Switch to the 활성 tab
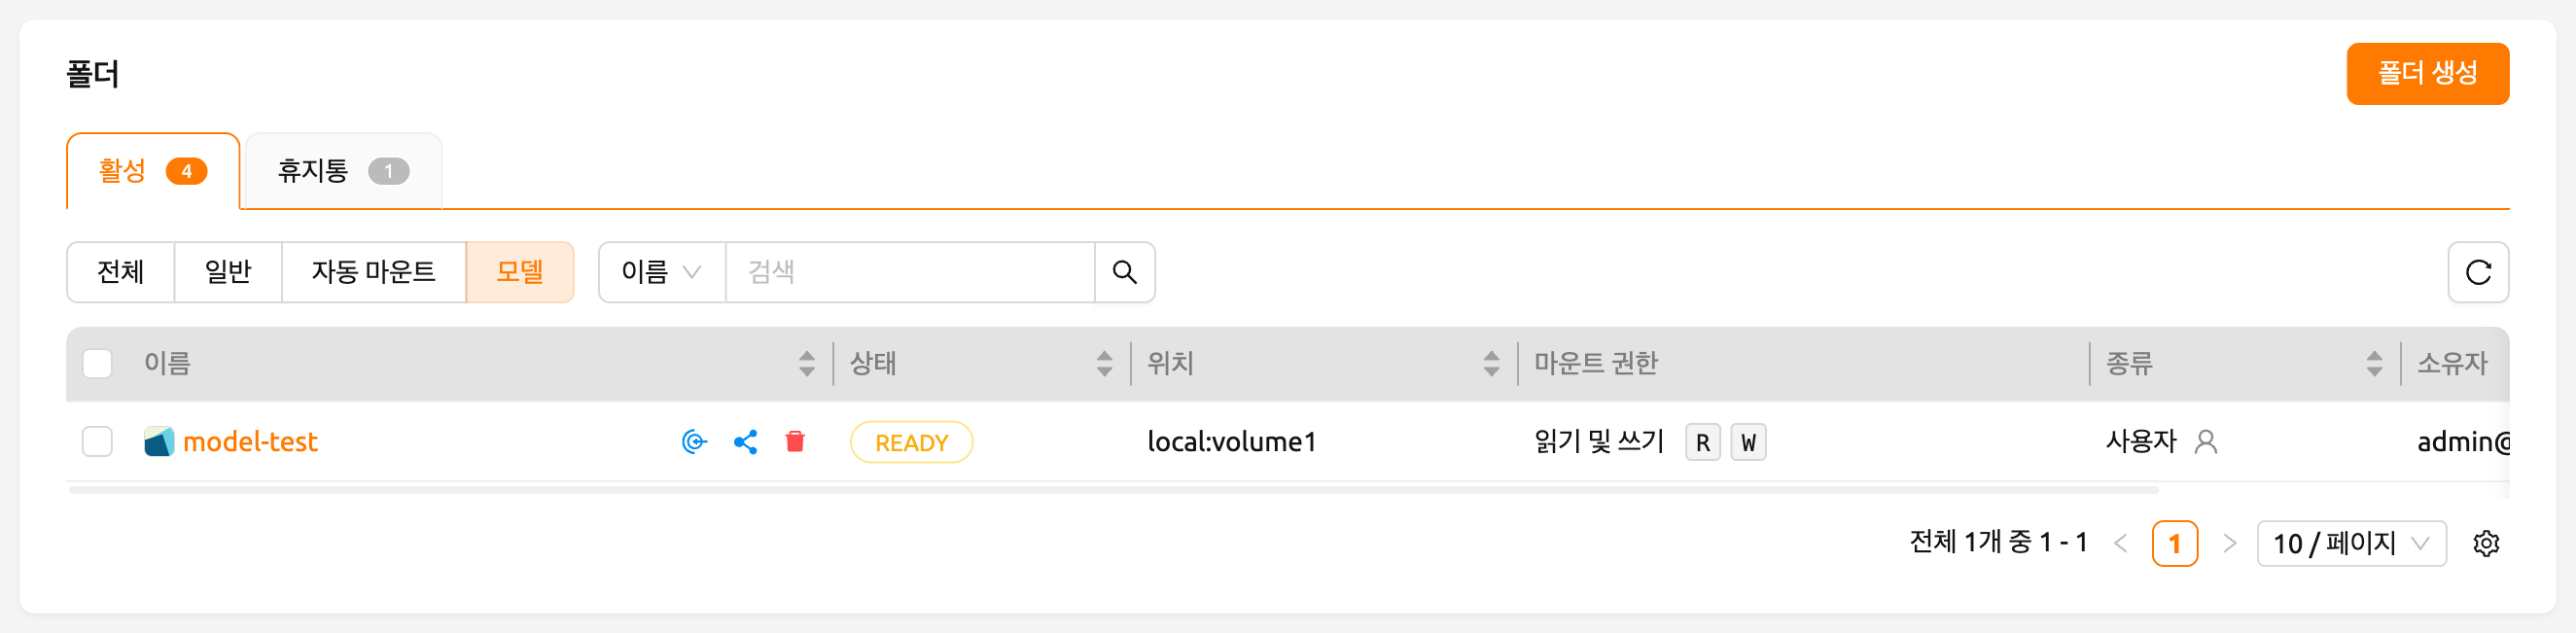2576x633 pixels. pyautogui.click(x=152, y=171)
